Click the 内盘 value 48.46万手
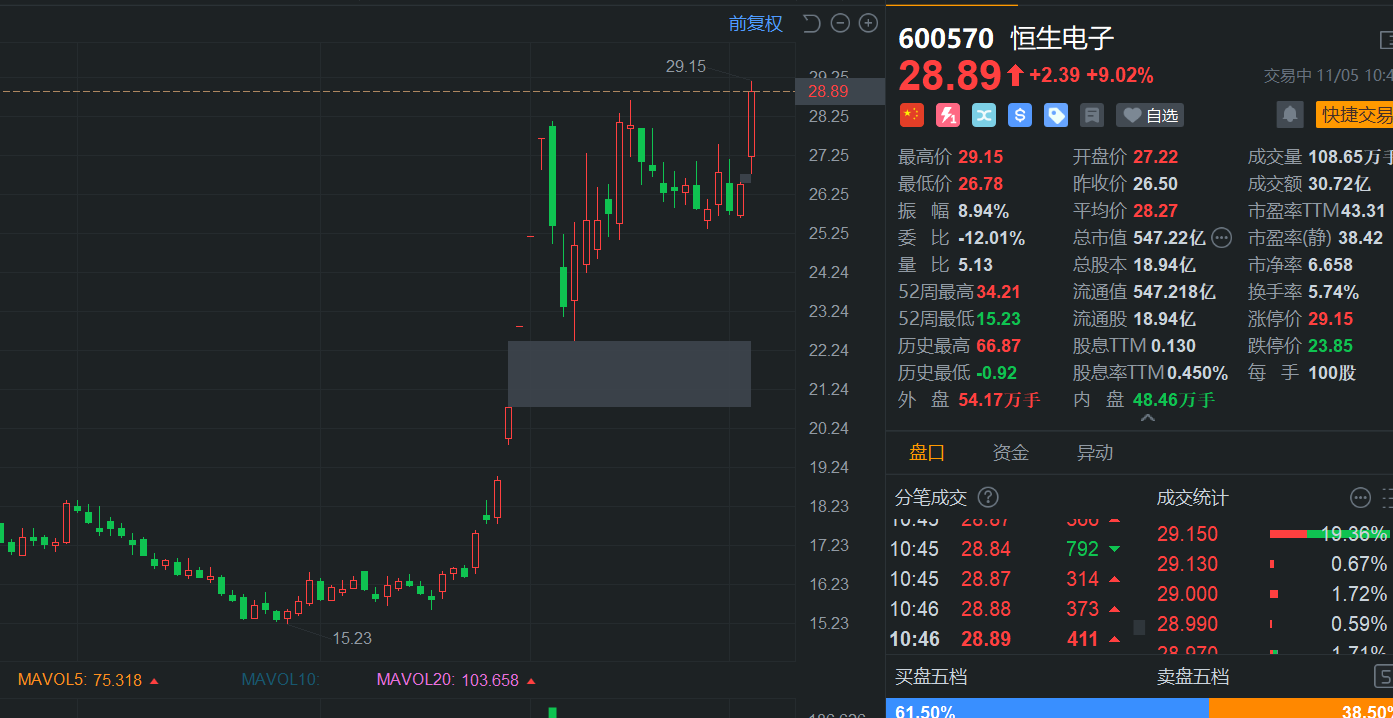The height and width of the screenshot is (718, 1393). [1174, 400]
